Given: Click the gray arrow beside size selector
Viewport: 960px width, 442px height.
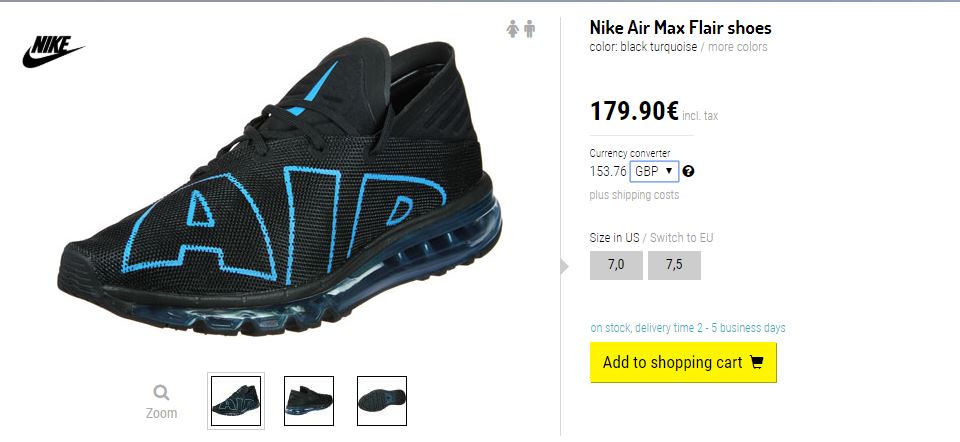Looking at the screenshot, I should [564, 266].
